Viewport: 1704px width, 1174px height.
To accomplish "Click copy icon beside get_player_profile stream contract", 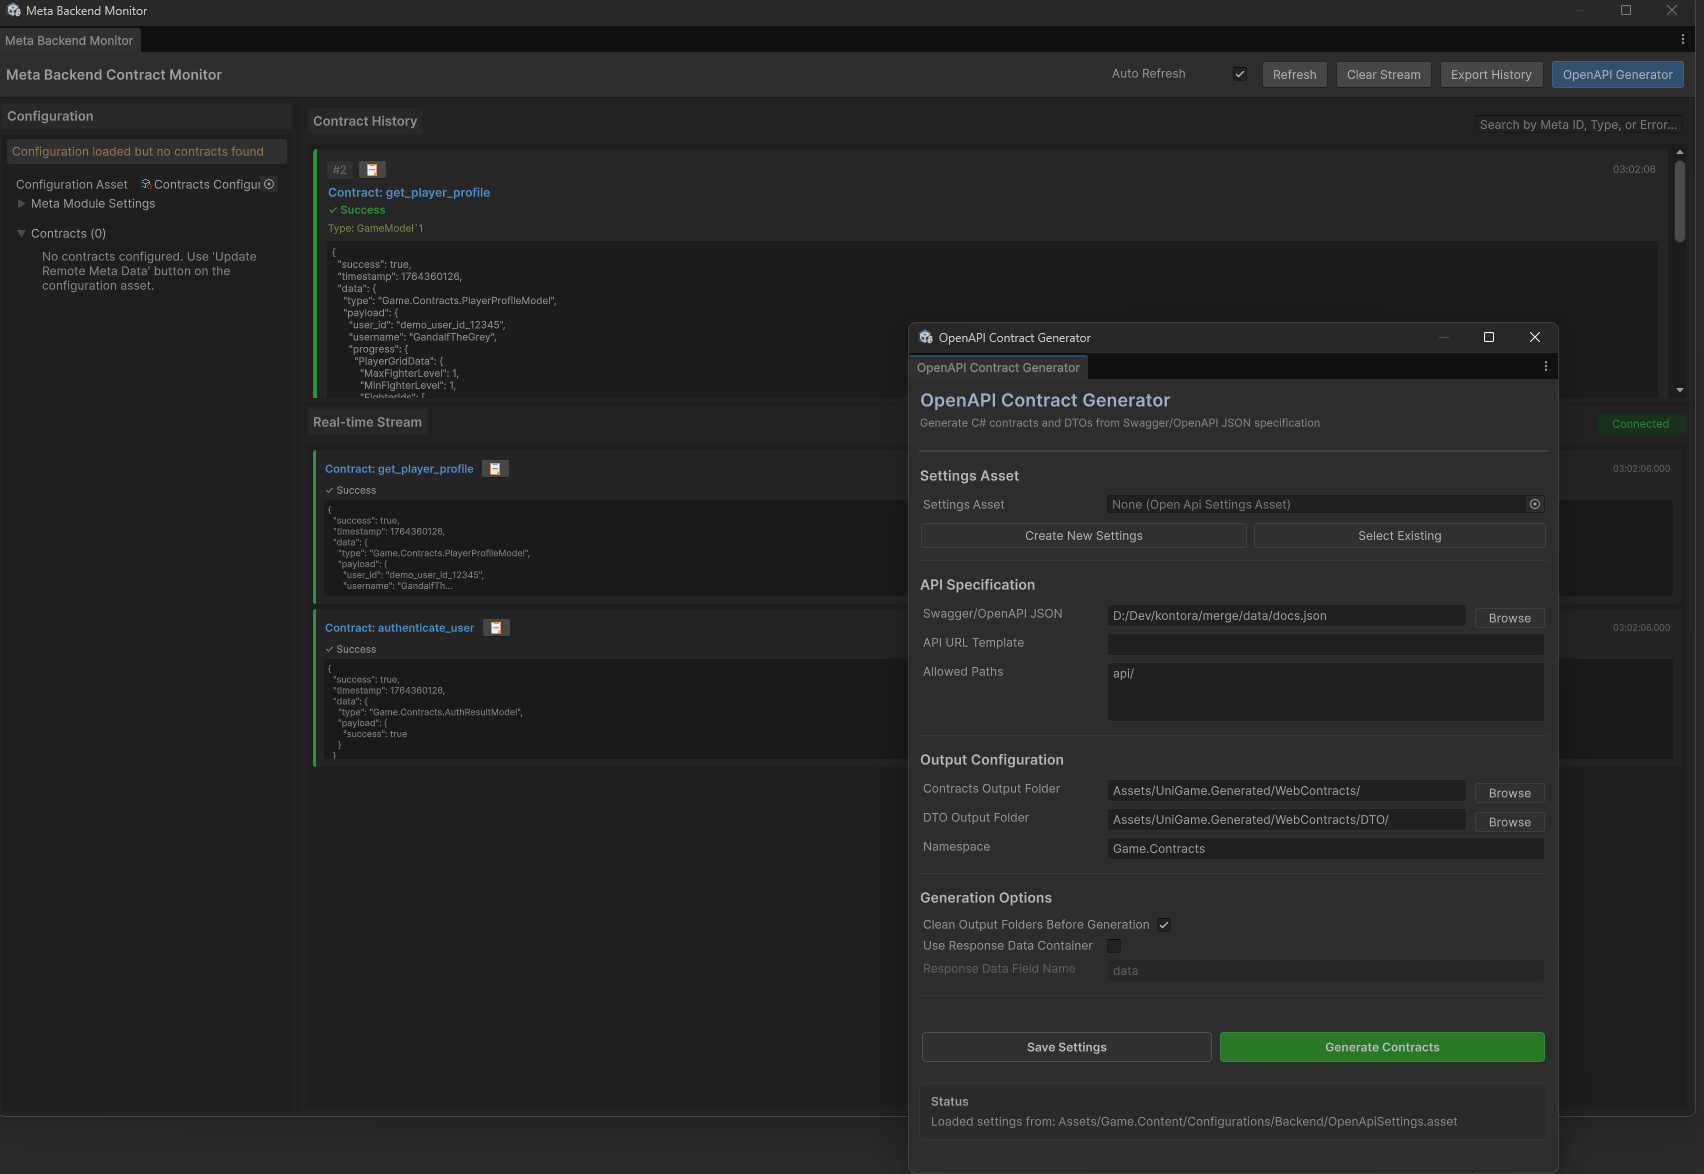I will [495, 469].
